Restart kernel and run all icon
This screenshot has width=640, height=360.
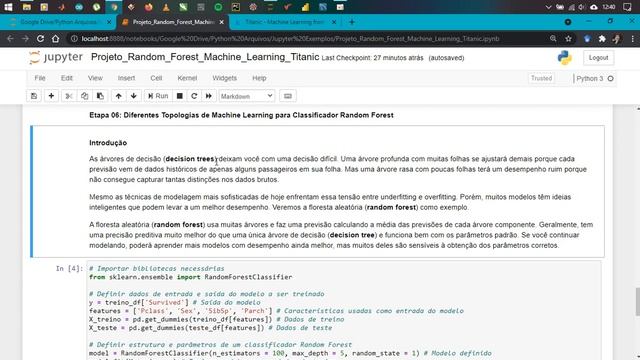tap(209, 96)
